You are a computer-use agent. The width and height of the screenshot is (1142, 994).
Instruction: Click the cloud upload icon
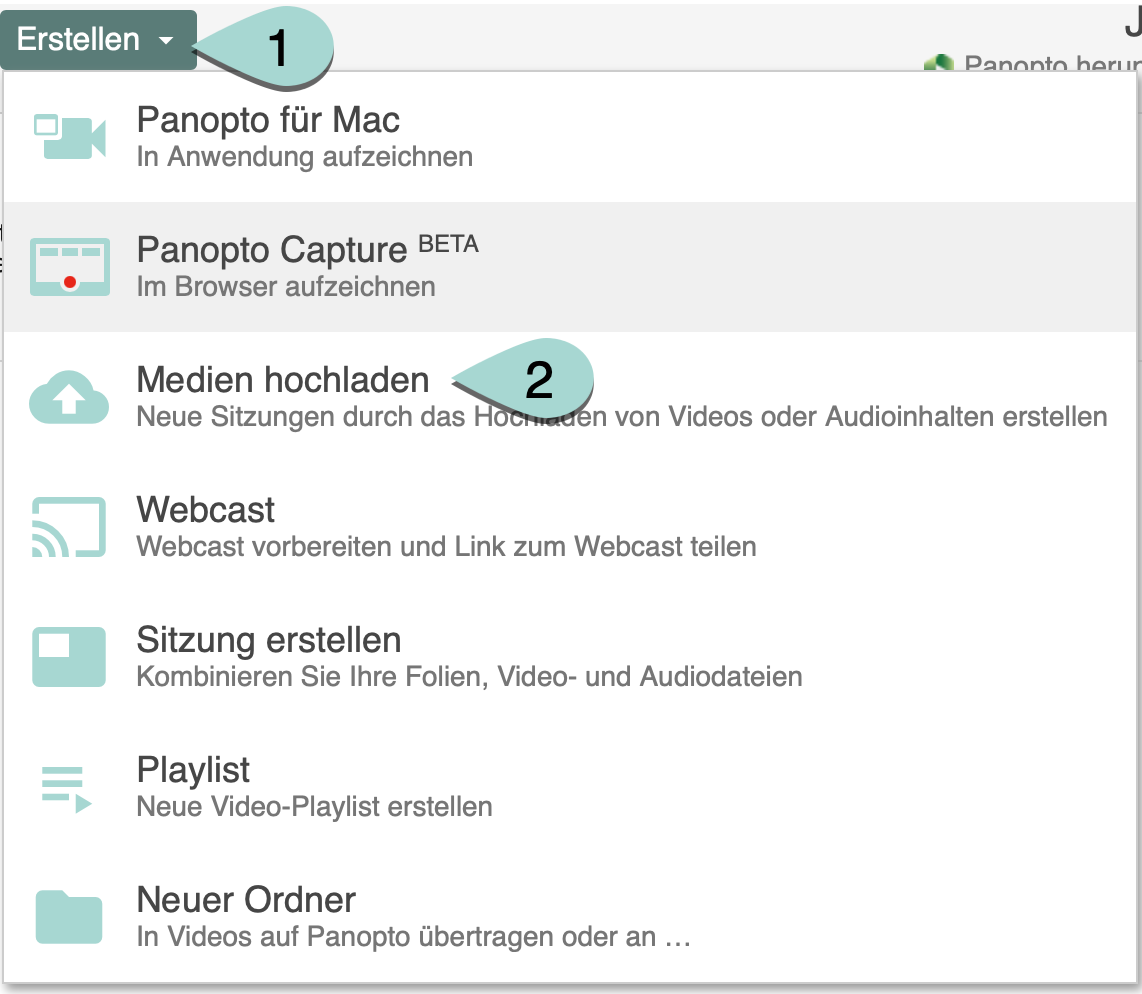[x=69, y=397]
